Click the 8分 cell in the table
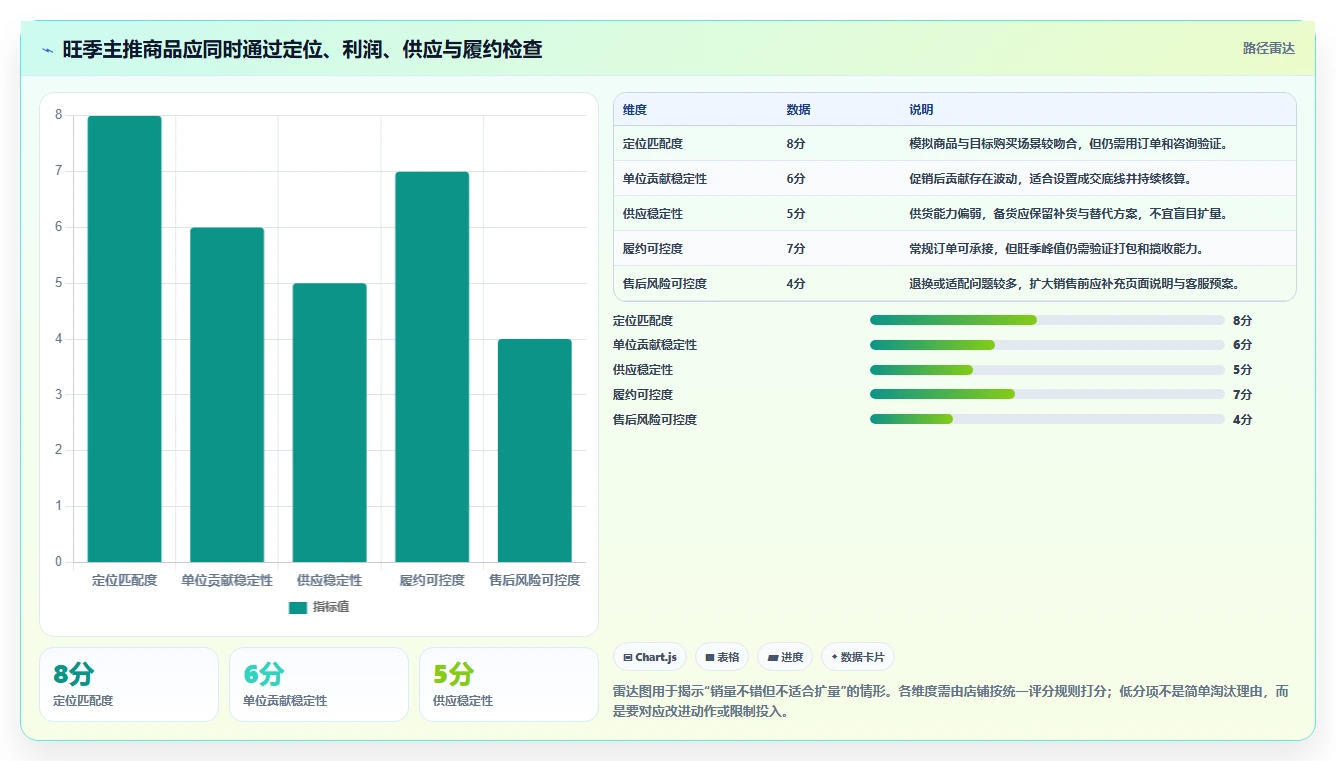The height and width of the screenshot is (761, 1336). click(796, 144)
